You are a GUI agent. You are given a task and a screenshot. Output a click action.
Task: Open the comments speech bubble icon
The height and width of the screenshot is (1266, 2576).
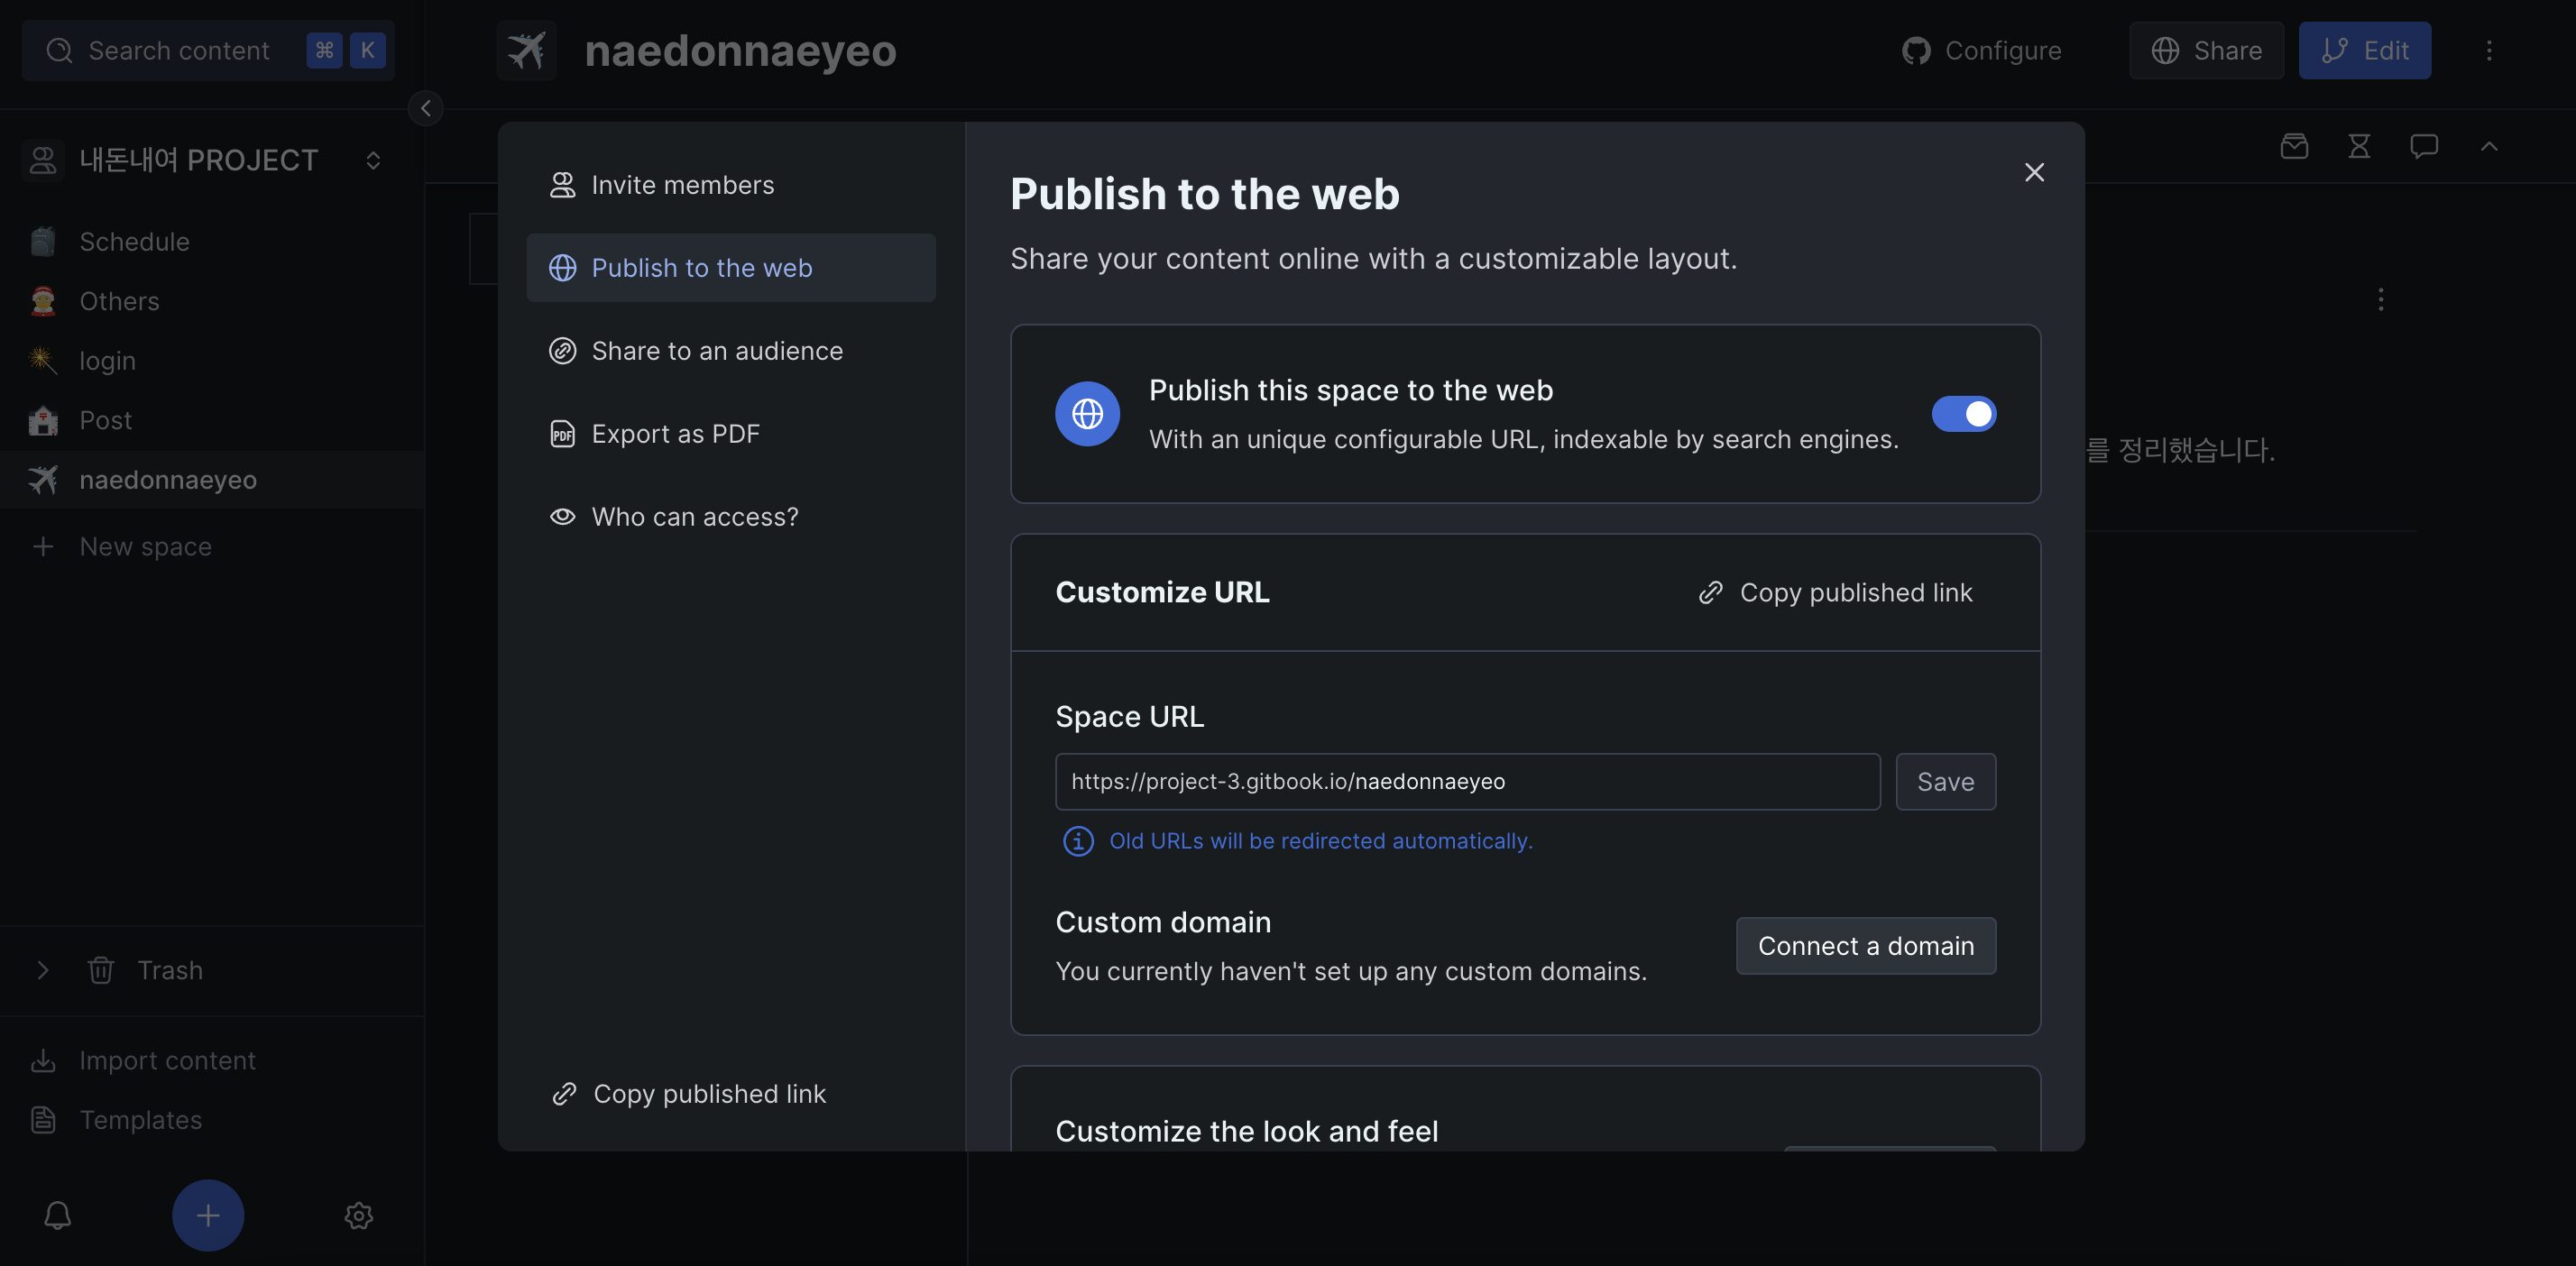pyautogui.click(x=2424, y=147)
